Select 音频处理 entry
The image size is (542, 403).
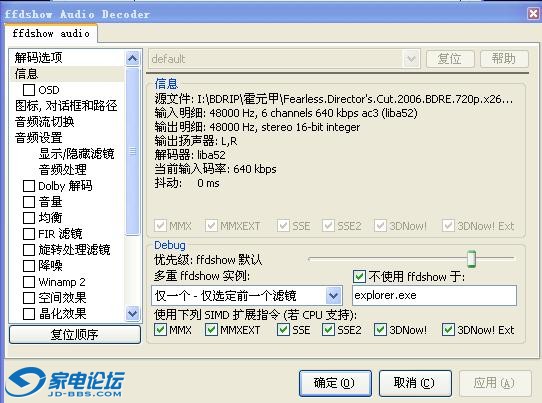[x=63, y=170]
